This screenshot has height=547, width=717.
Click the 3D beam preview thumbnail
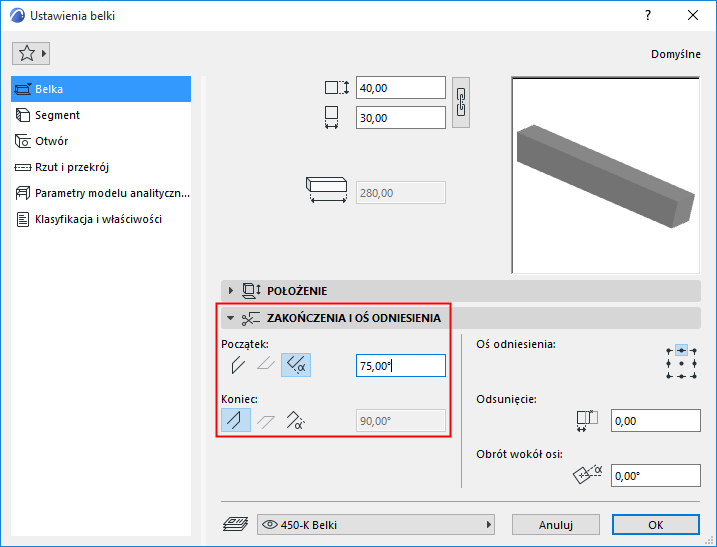pos(605,175)
